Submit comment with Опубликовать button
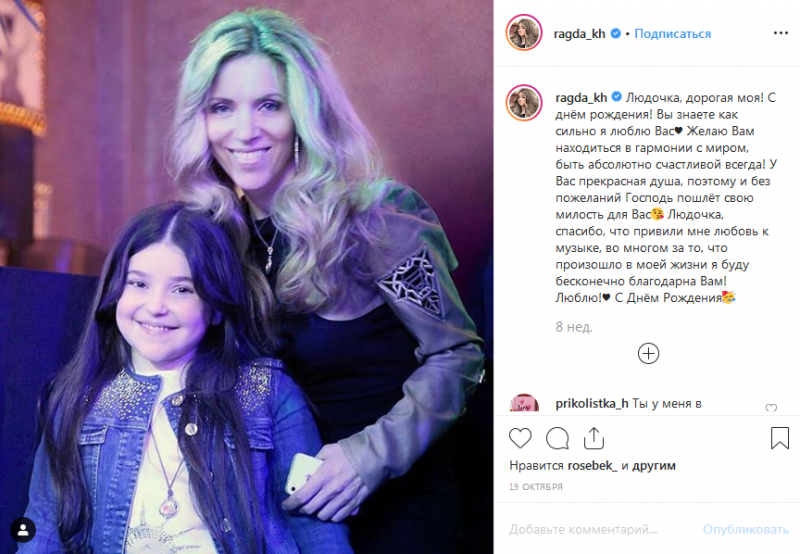The height and width of the screenshot is (554, 800). point(745,530)
